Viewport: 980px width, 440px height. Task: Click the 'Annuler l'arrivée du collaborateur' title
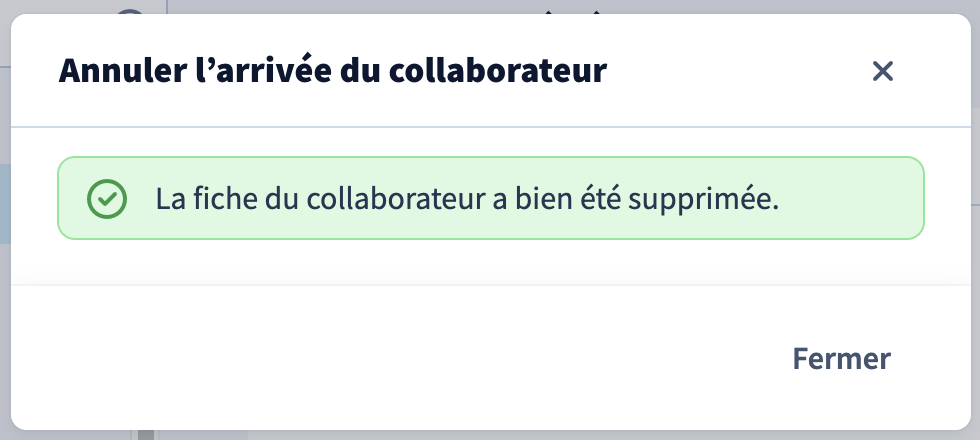pos(332,70)
